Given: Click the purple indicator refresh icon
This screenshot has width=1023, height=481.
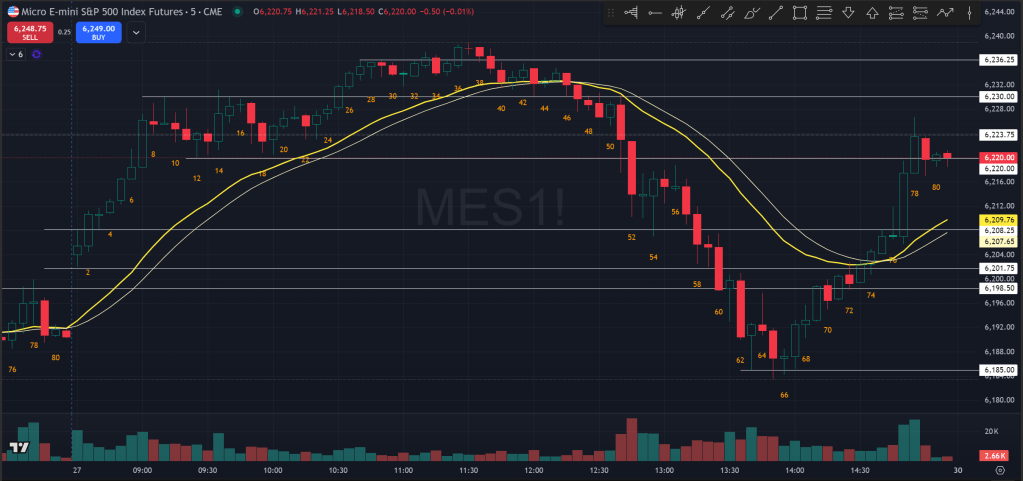Looking at the screenshot, I should tap(37, 54).
